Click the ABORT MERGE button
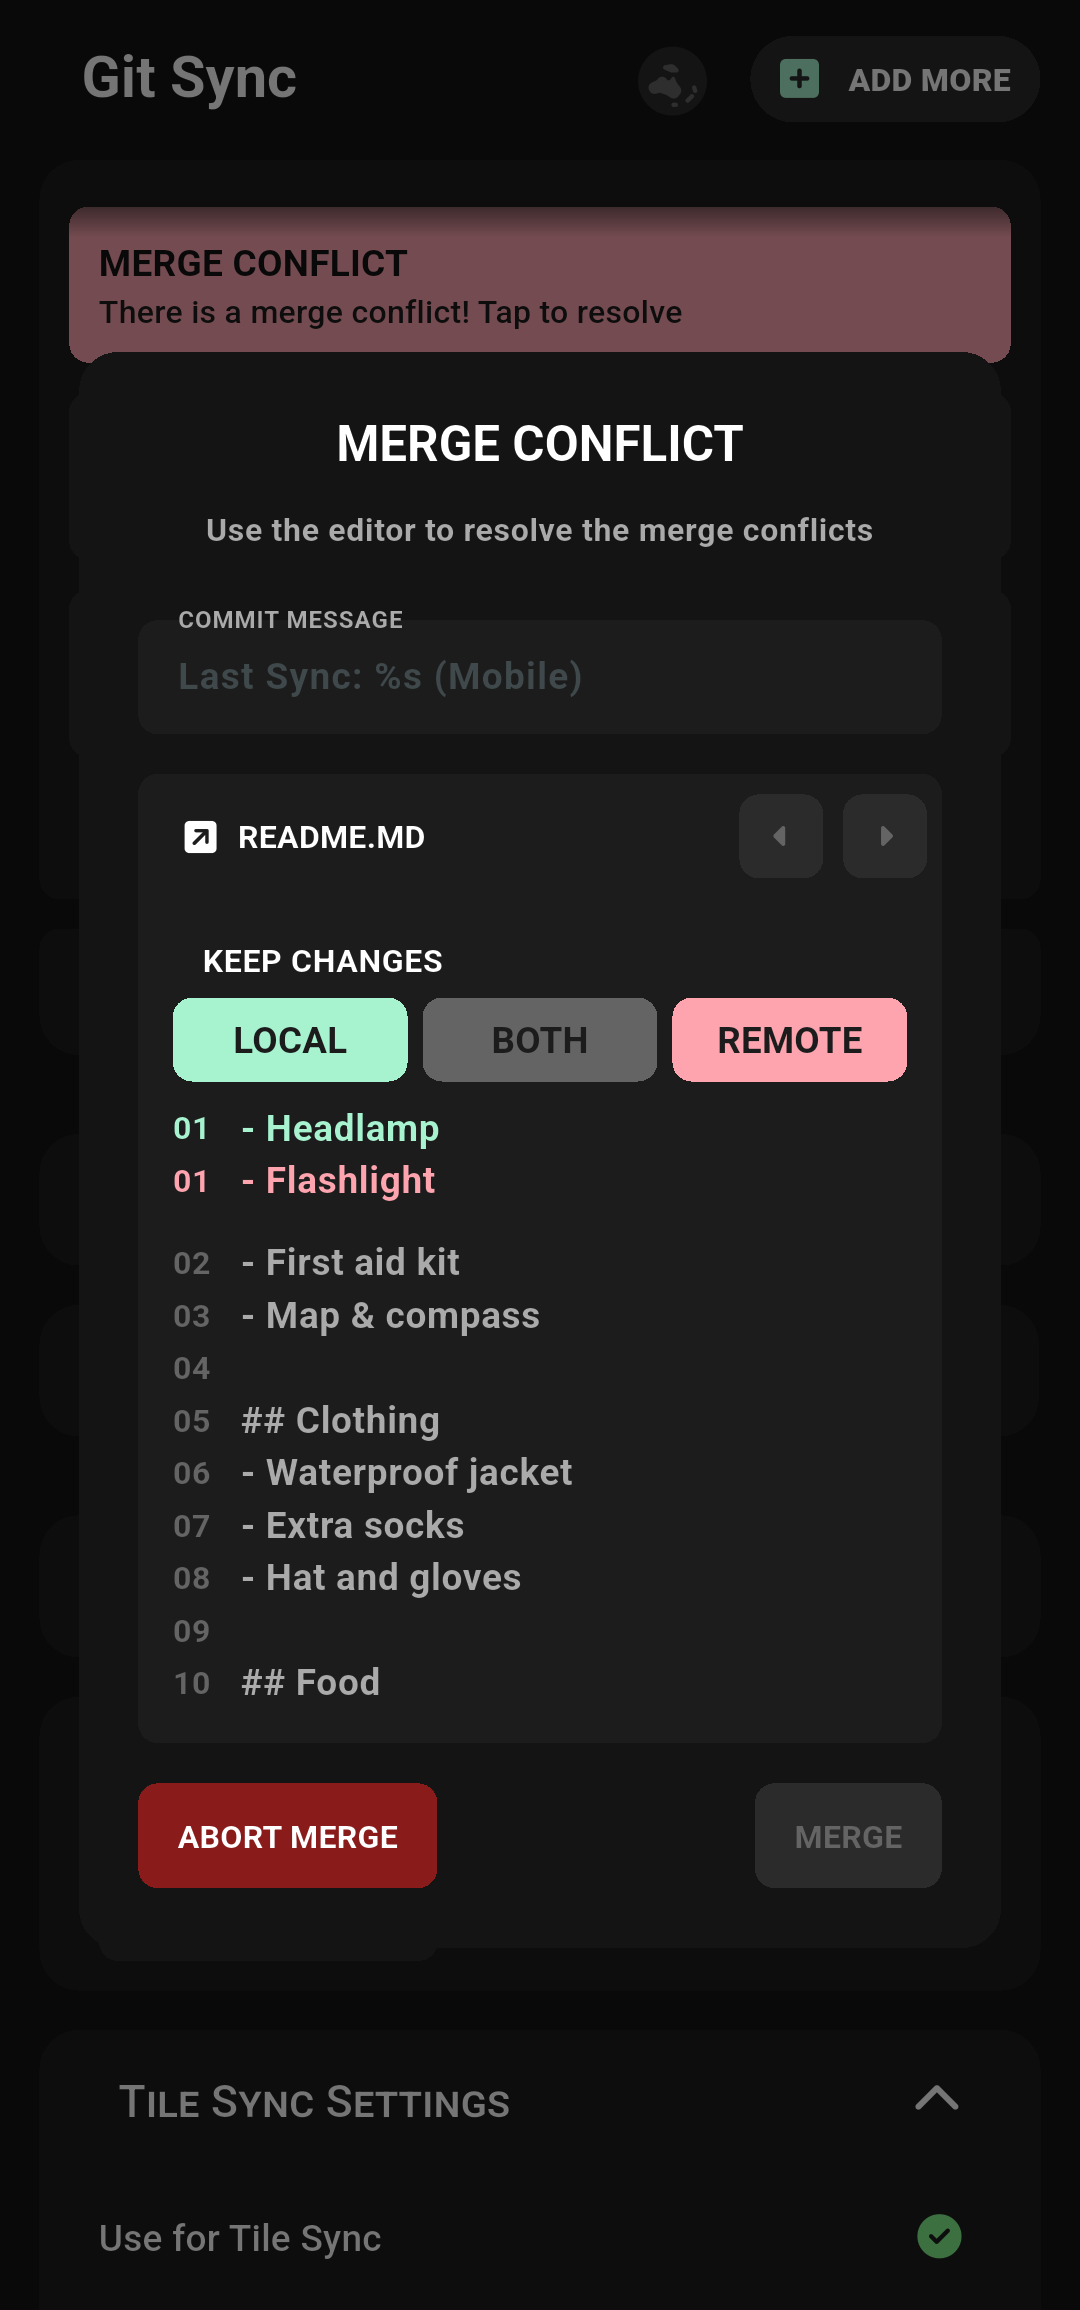Image resolution: width=1080 pixels, height=2310 pixels. coord(288,1836)
